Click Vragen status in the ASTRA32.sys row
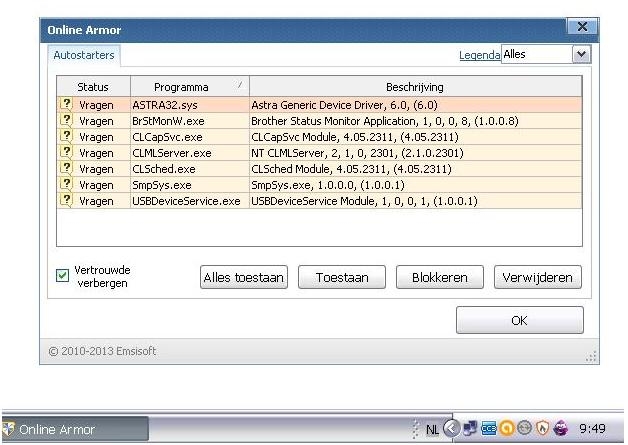628x445 pixels. (x=96, y=105)
